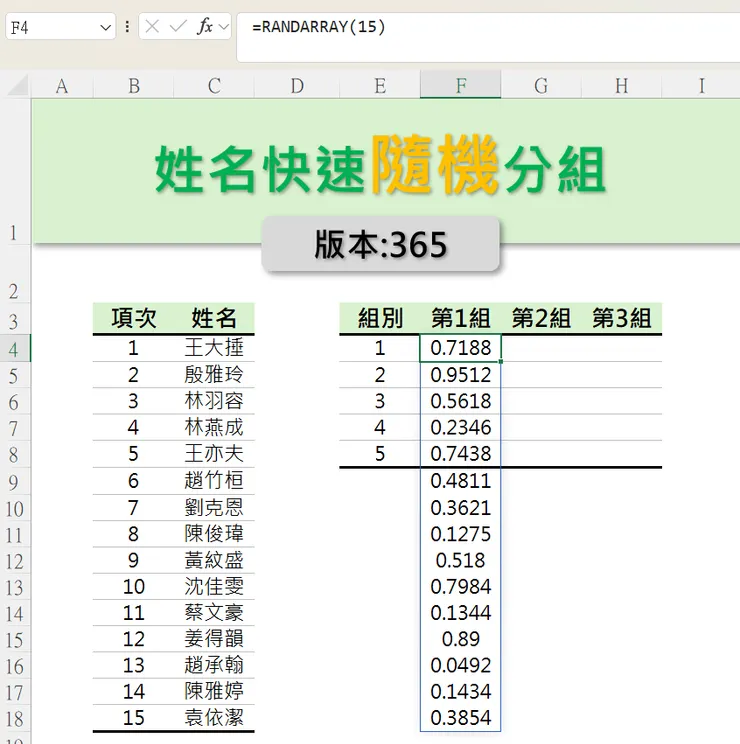Click the cell with value 0.7438
Viewport: 740px width, 744px height.
tap(461, 454)
